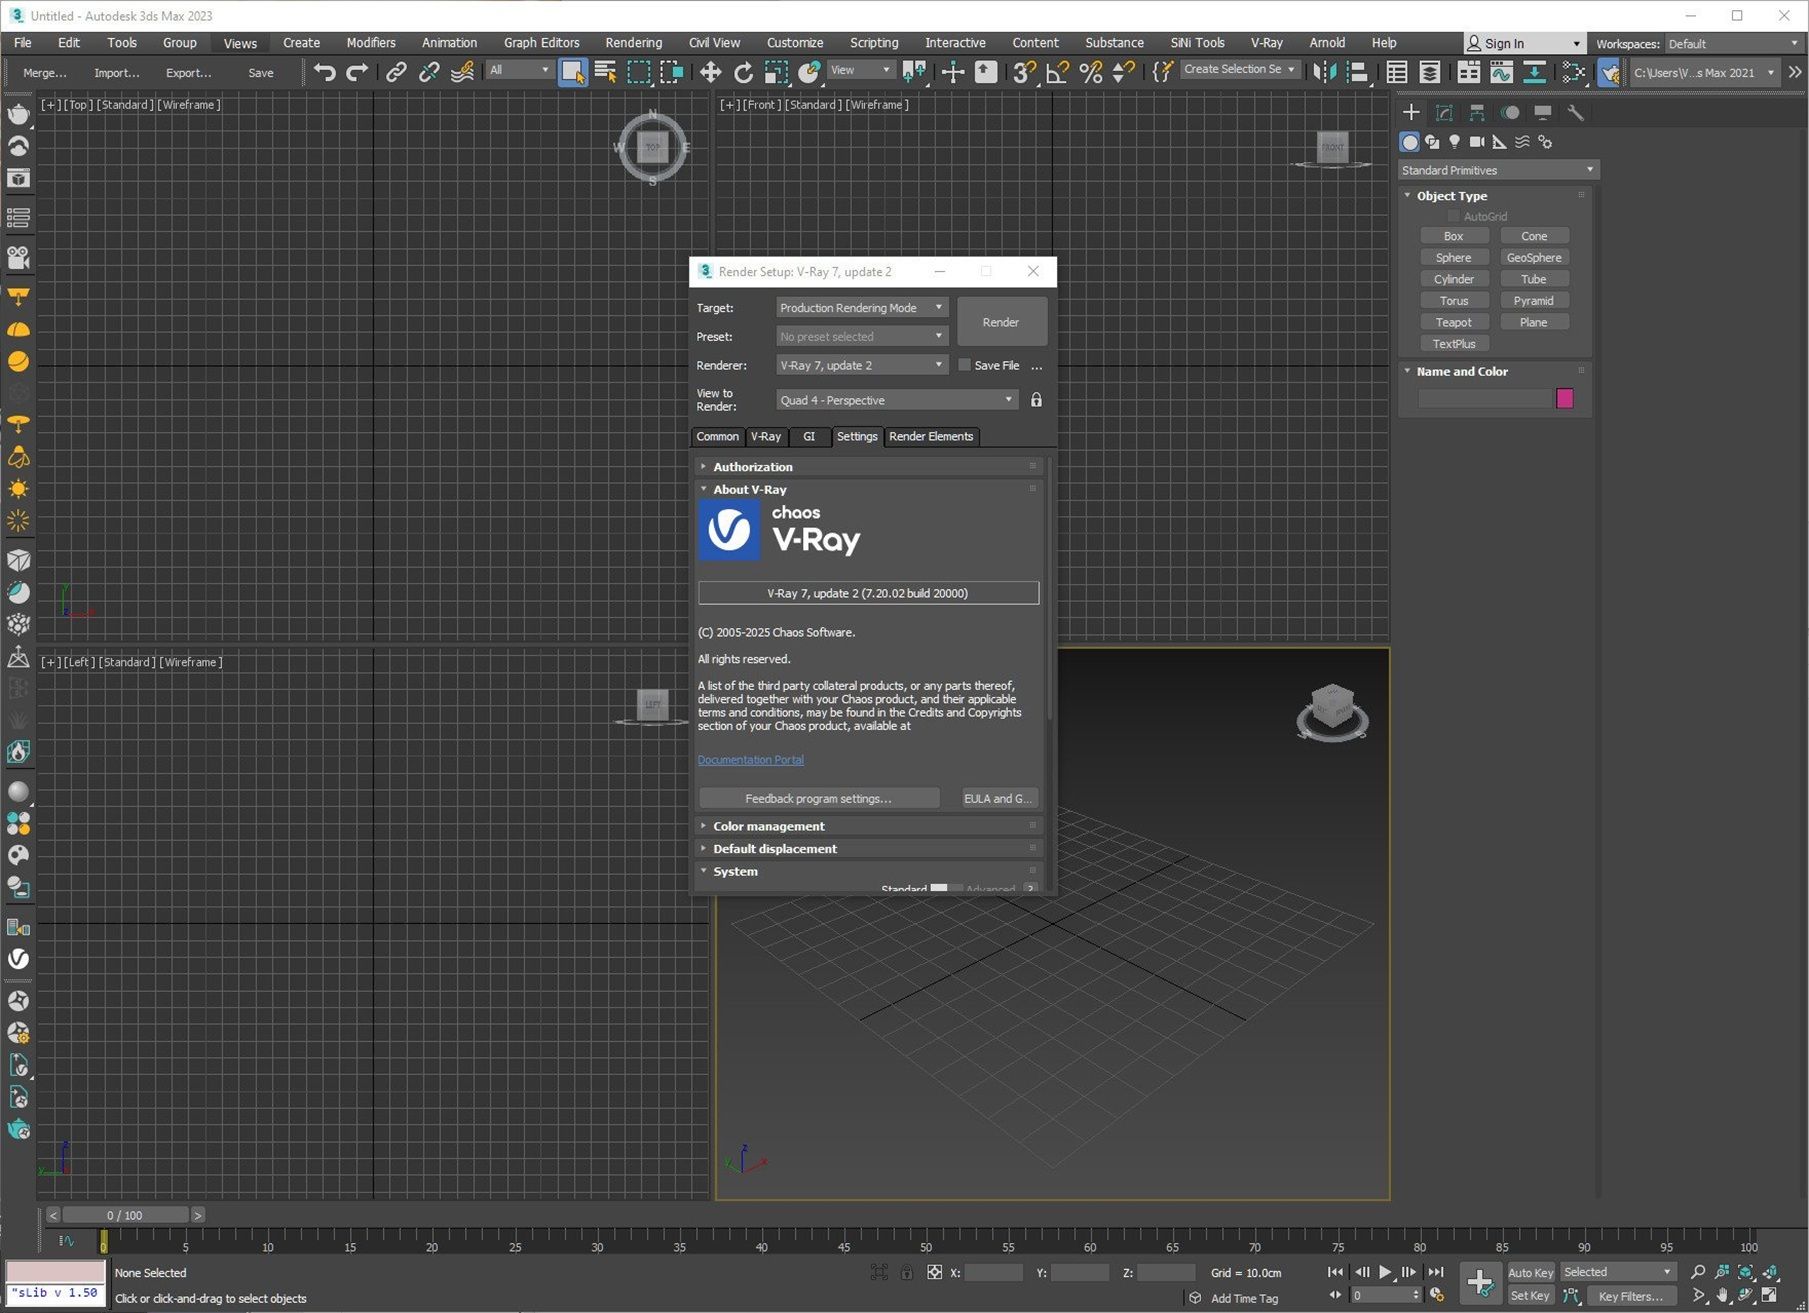Select the Rotate transform tool
1809x1313 pixels.
click(743, 72)
